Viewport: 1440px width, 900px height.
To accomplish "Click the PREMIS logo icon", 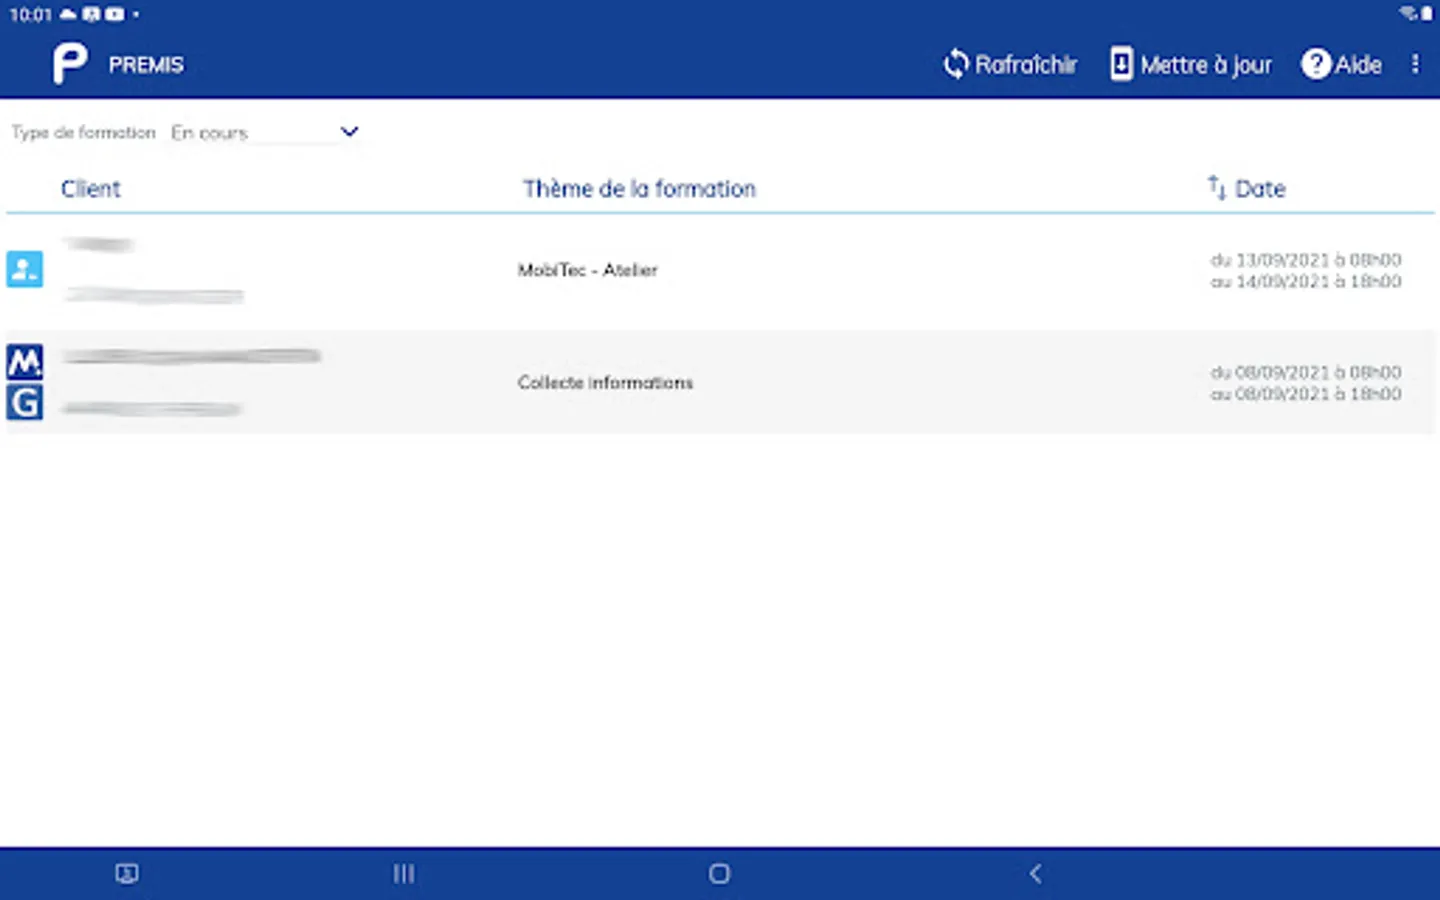I will pyautogui.click(x=70, y=64).
